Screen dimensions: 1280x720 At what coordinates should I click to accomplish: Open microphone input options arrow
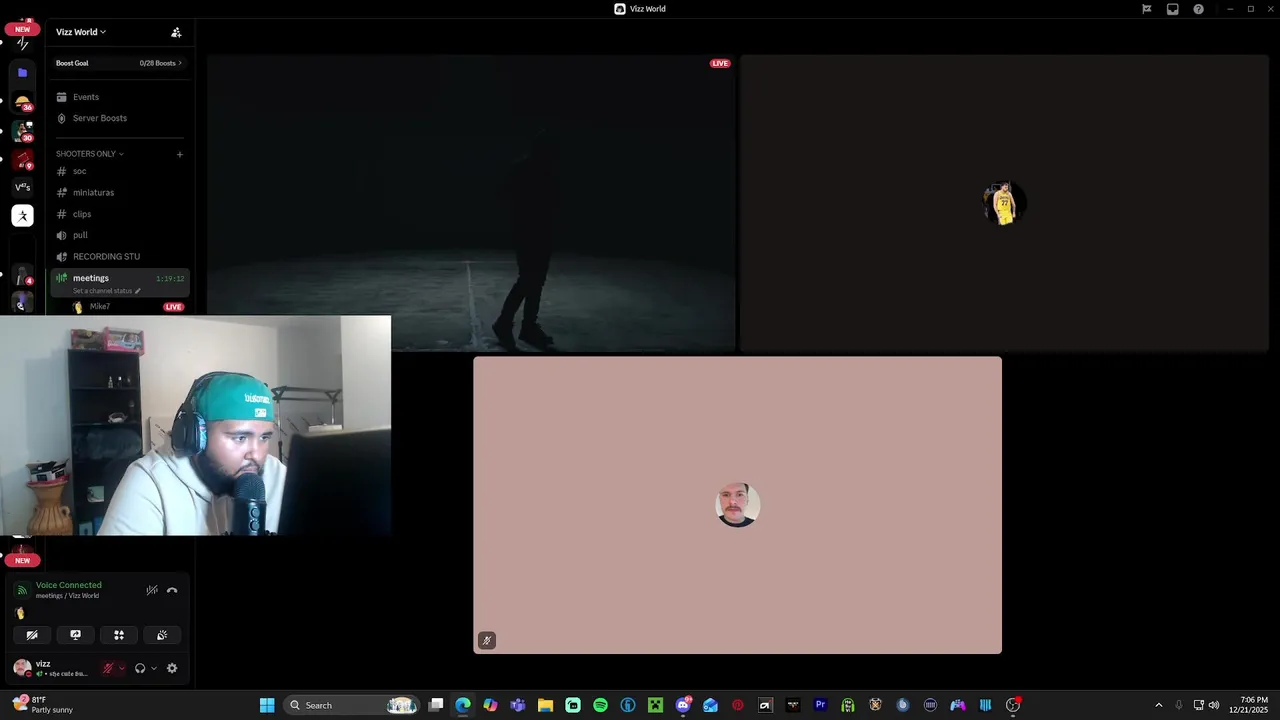click(122, 668)
